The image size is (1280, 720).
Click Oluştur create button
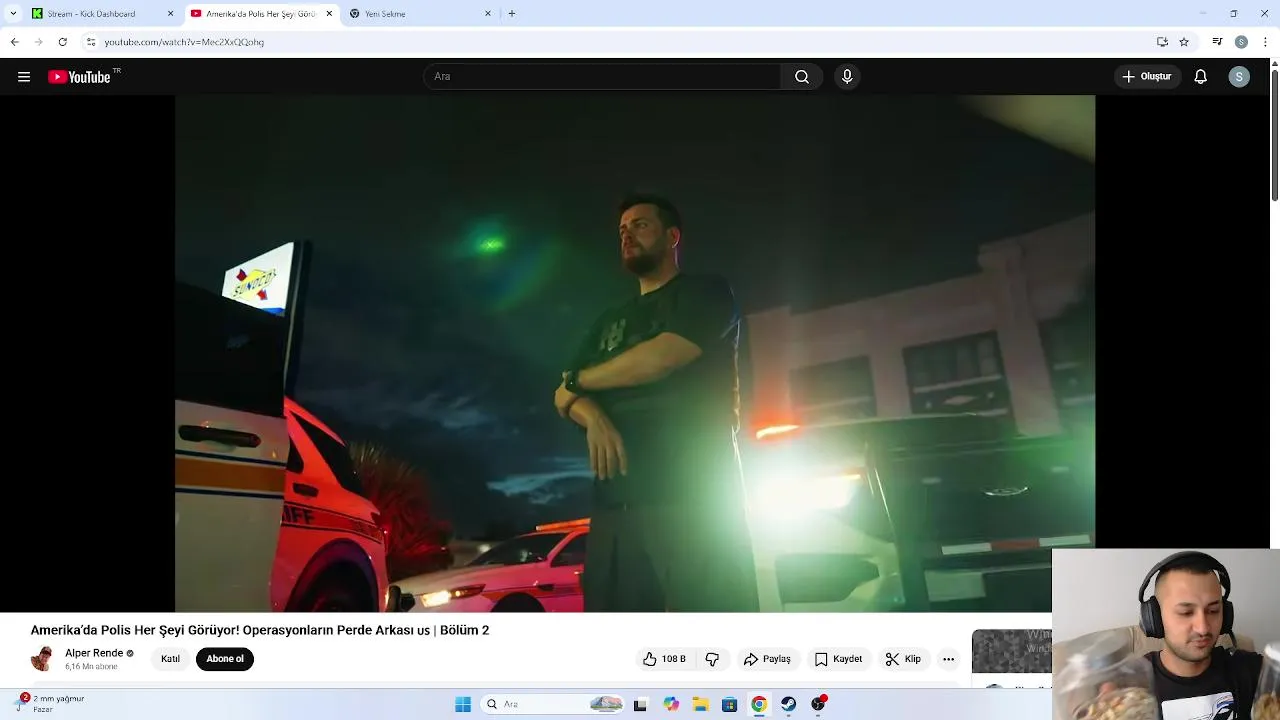(x=1147, y=77)
